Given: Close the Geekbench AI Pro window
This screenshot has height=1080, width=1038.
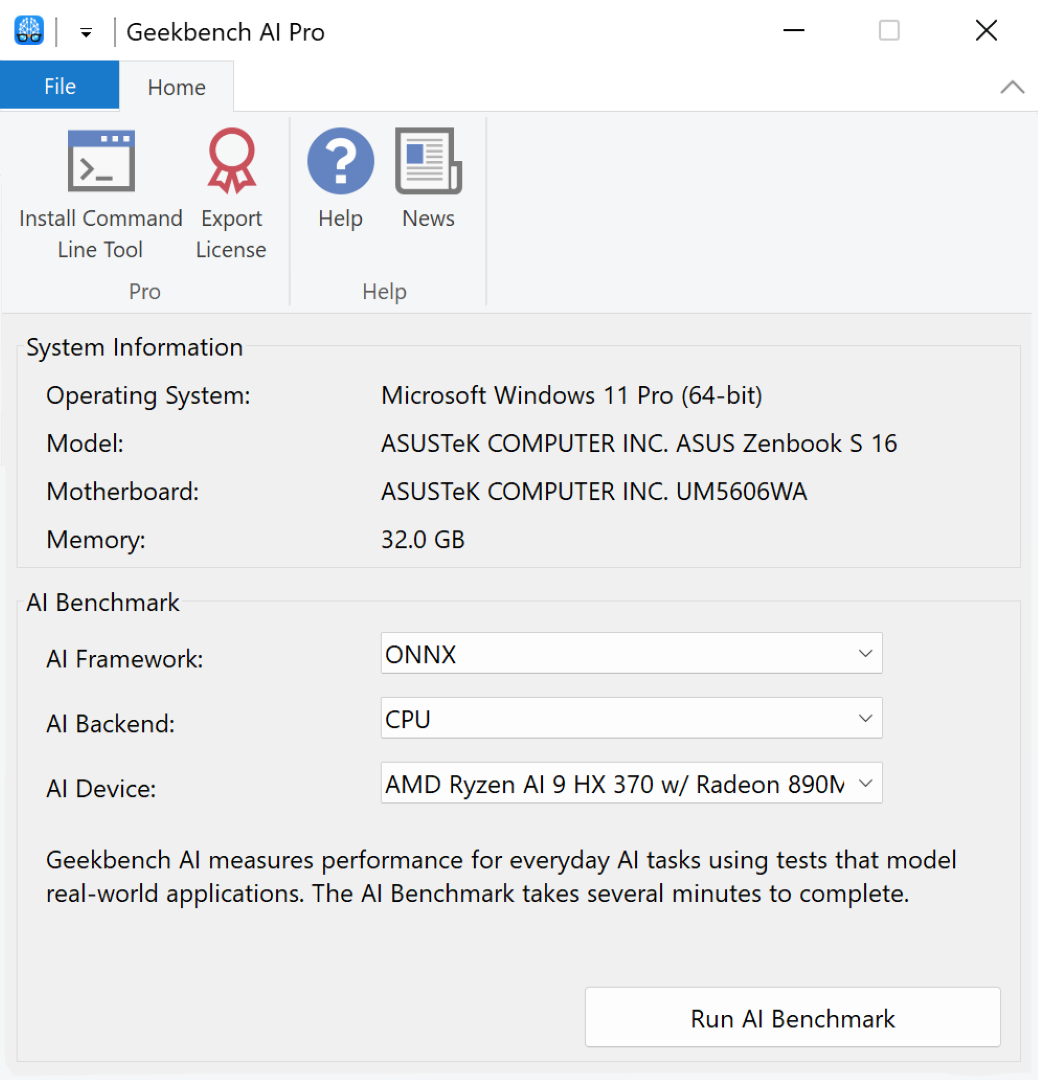Looking at the screenshot, I should coord(986,30).
